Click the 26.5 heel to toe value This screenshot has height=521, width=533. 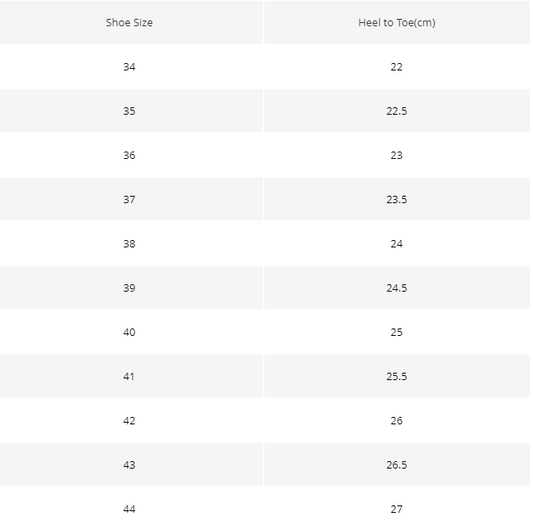[x=397, y=465]
